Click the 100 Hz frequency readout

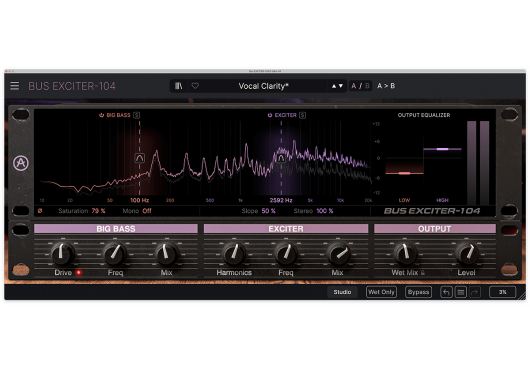[x=140, y=200]
